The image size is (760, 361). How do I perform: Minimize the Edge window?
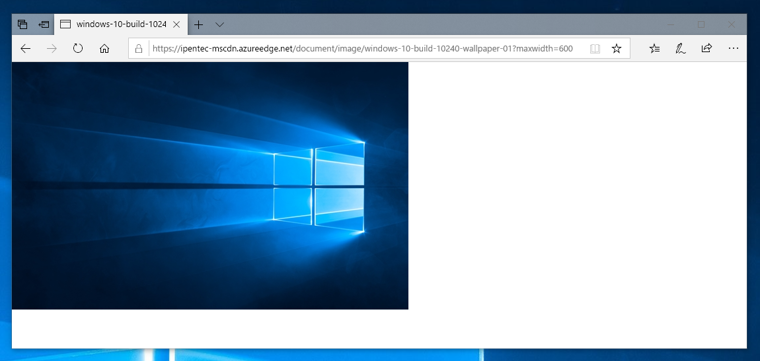pyautogui.click(x=671, y=24)
